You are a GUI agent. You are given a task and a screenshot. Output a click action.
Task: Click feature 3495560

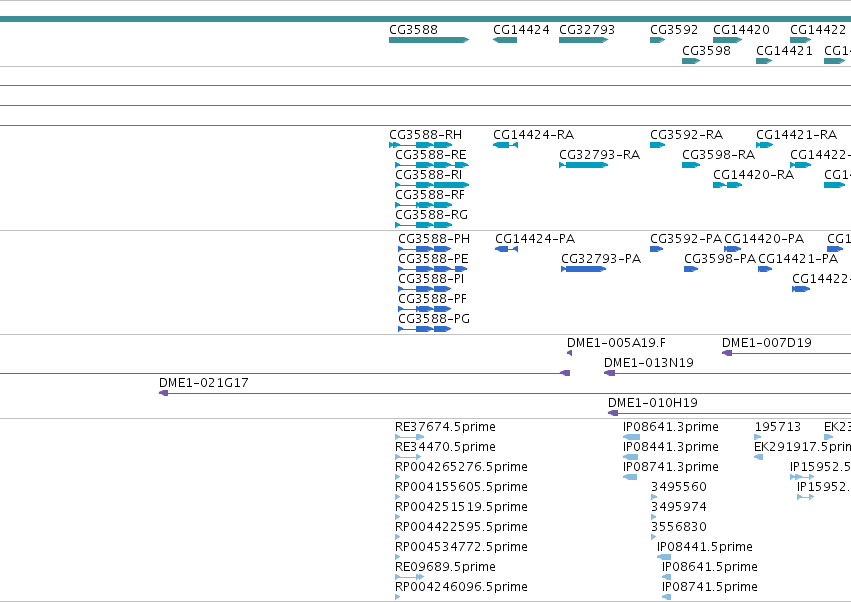coord(654,497)
